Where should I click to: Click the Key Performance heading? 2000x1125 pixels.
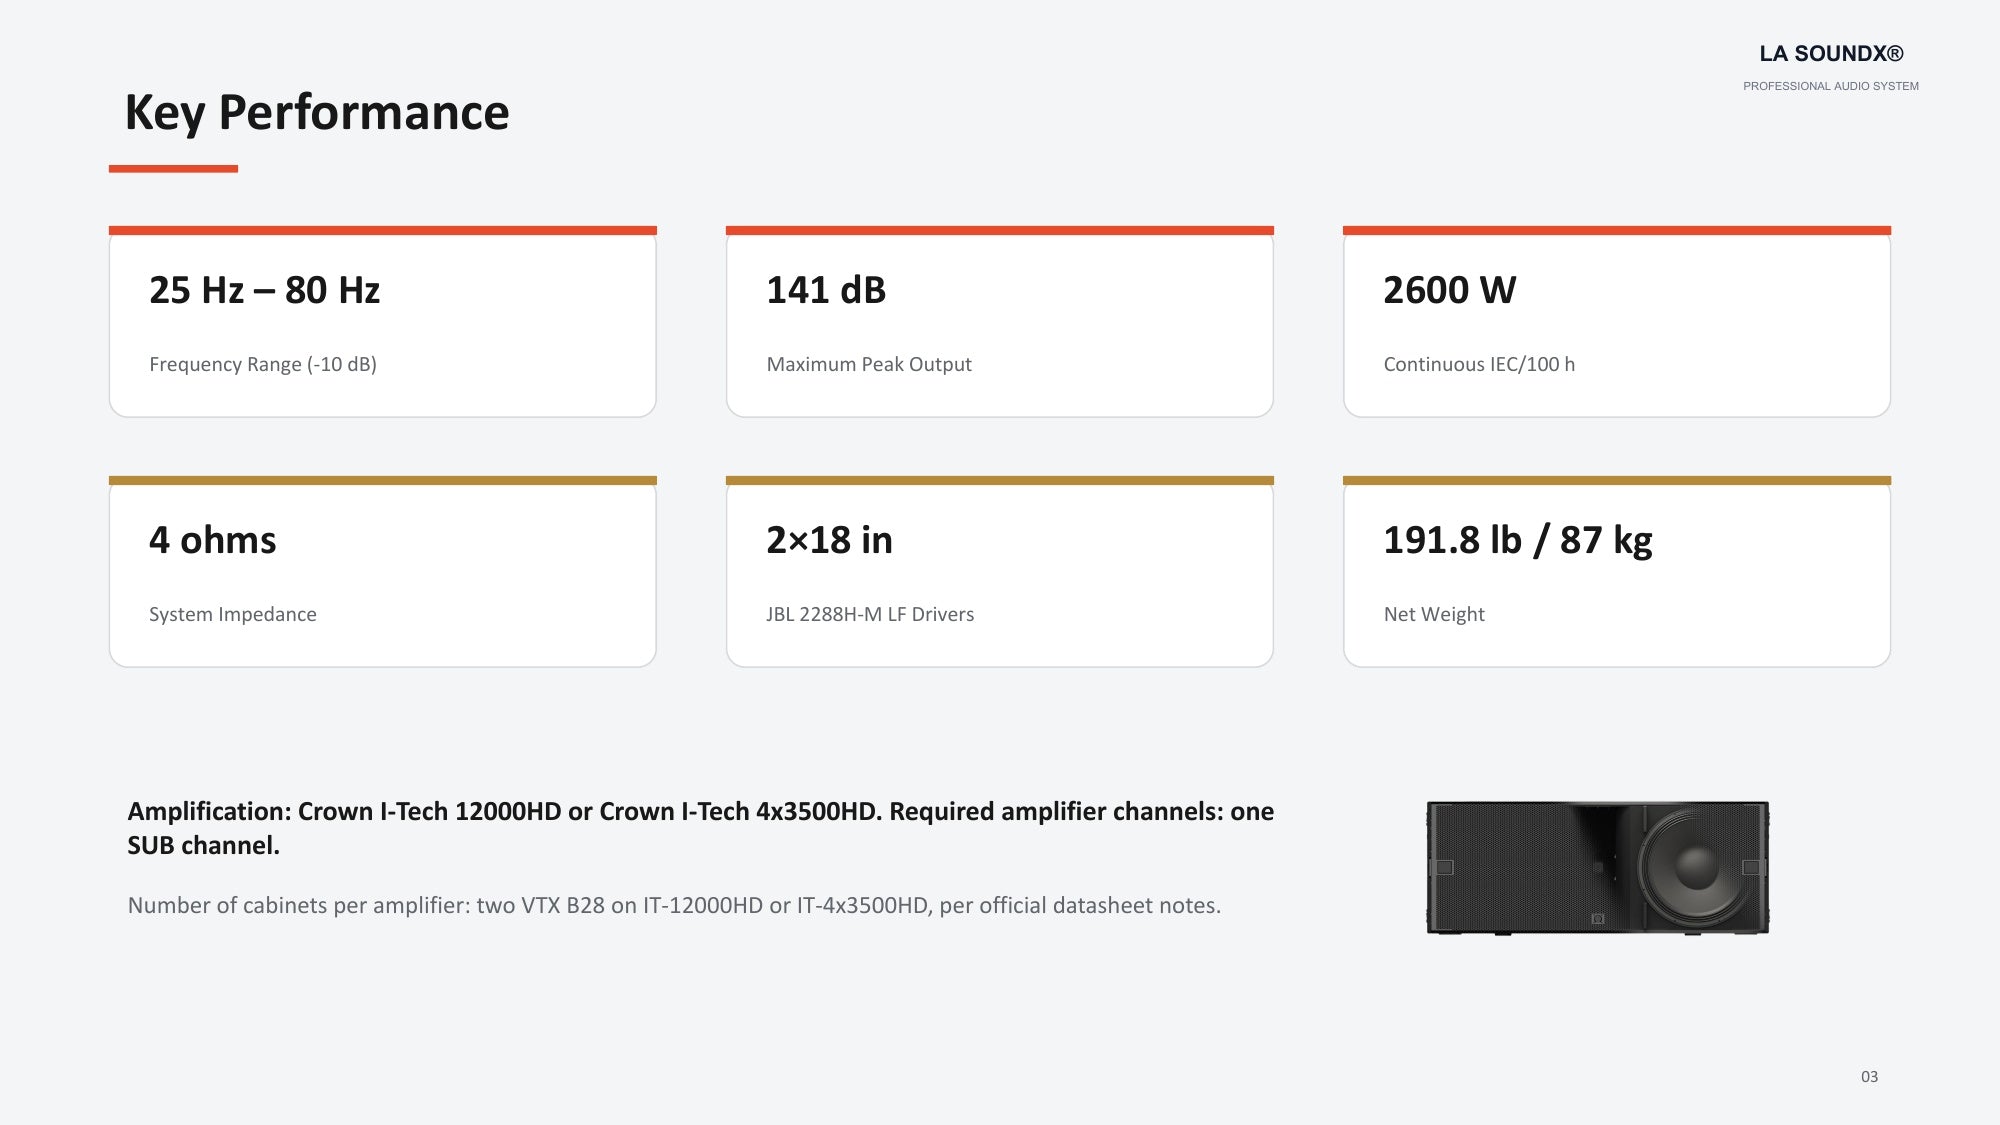click(x=317, y=112)
